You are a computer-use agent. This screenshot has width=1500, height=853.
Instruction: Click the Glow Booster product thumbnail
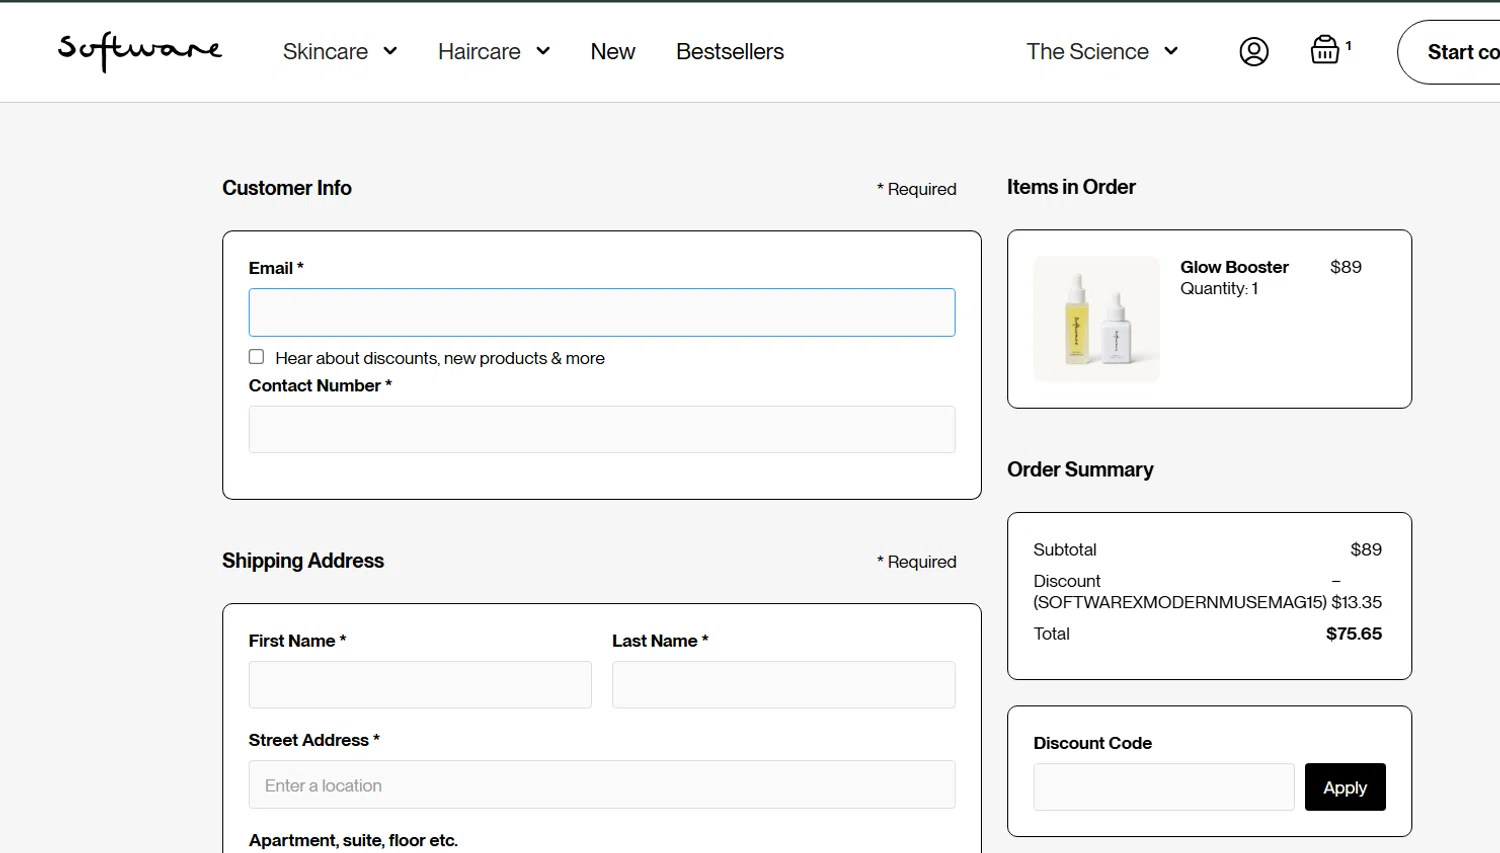[x=1096, y=319]
